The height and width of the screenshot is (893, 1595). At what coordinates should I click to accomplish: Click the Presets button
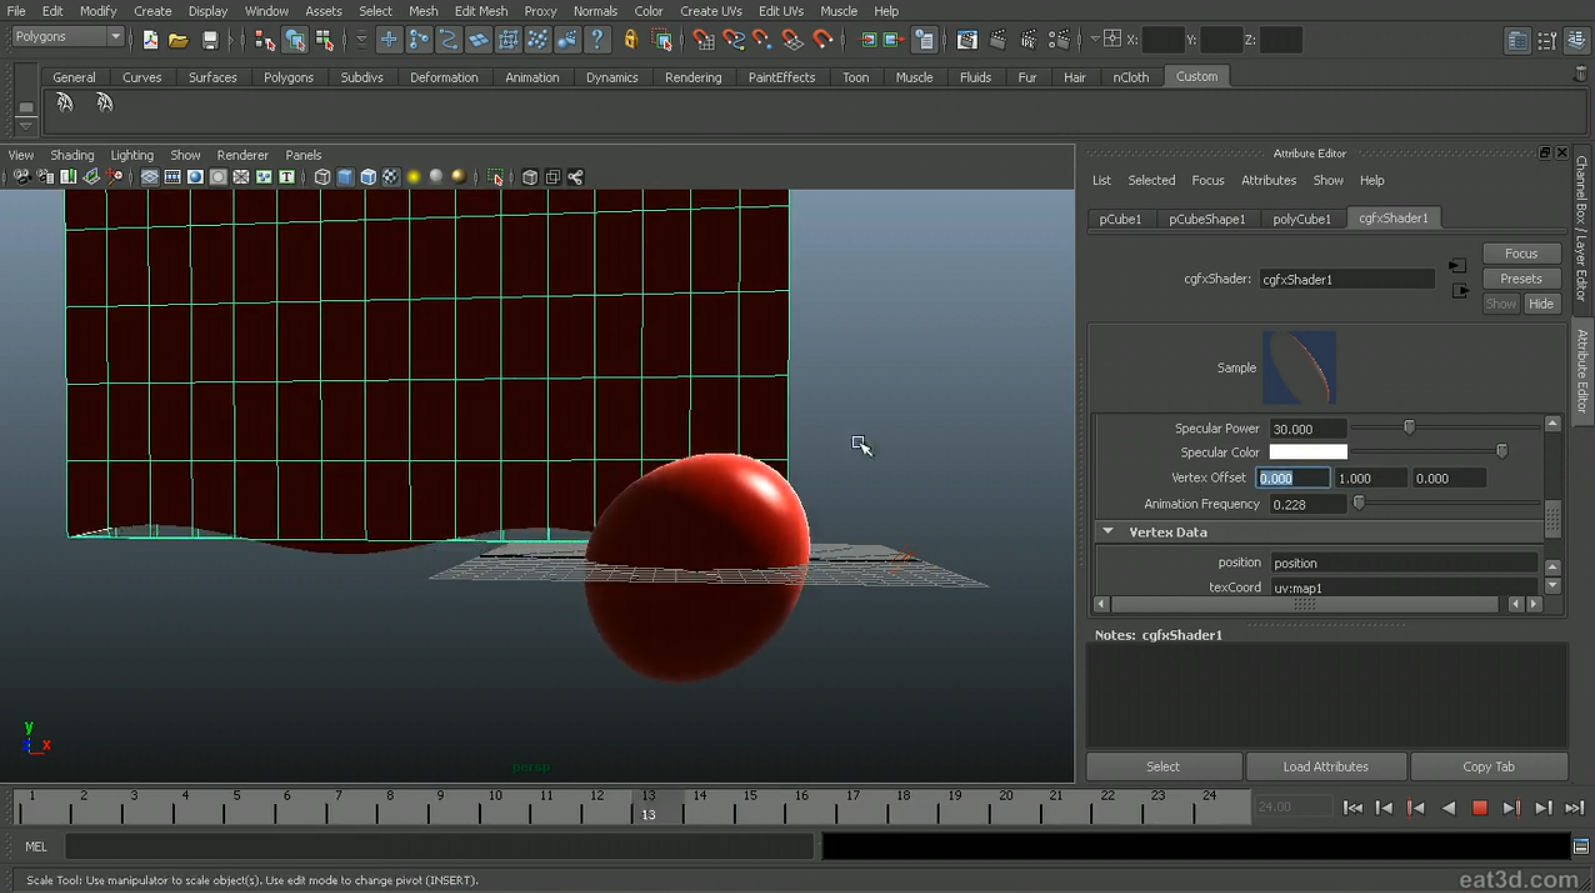click(x=1520, y=279)
